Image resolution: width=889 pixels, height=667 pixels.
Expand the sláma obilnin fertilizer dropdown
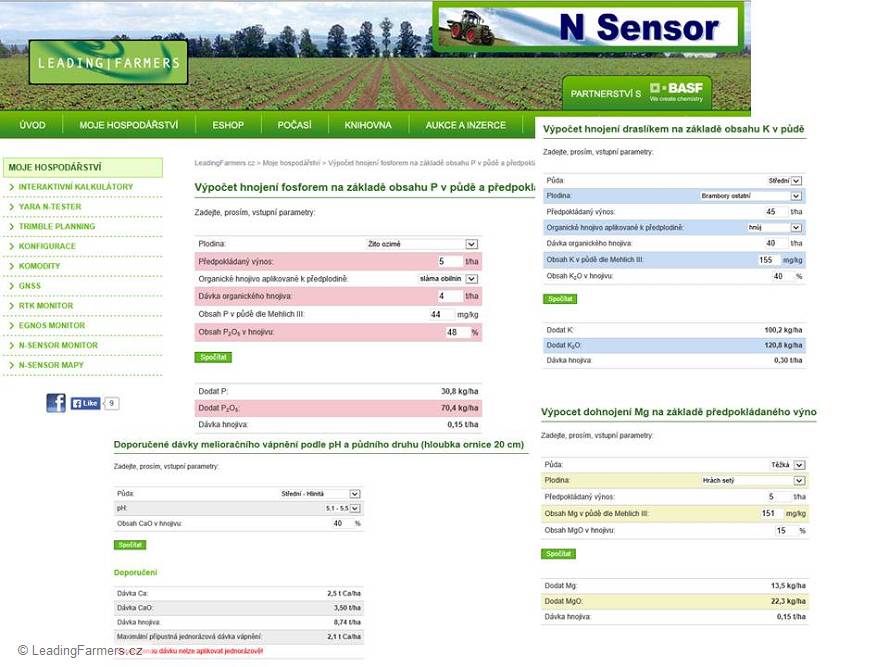[448, 279]
